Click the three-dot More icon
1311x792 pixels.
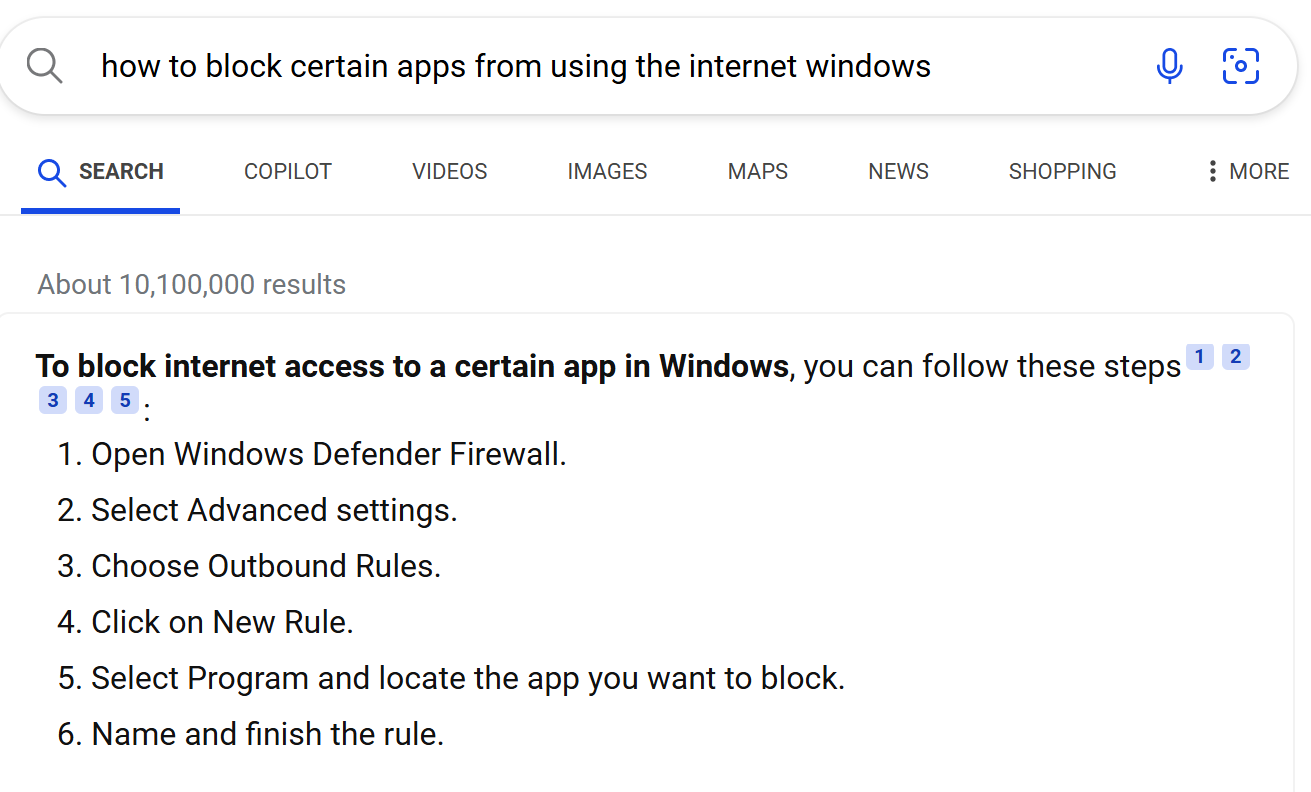(x=1212, y=172)
